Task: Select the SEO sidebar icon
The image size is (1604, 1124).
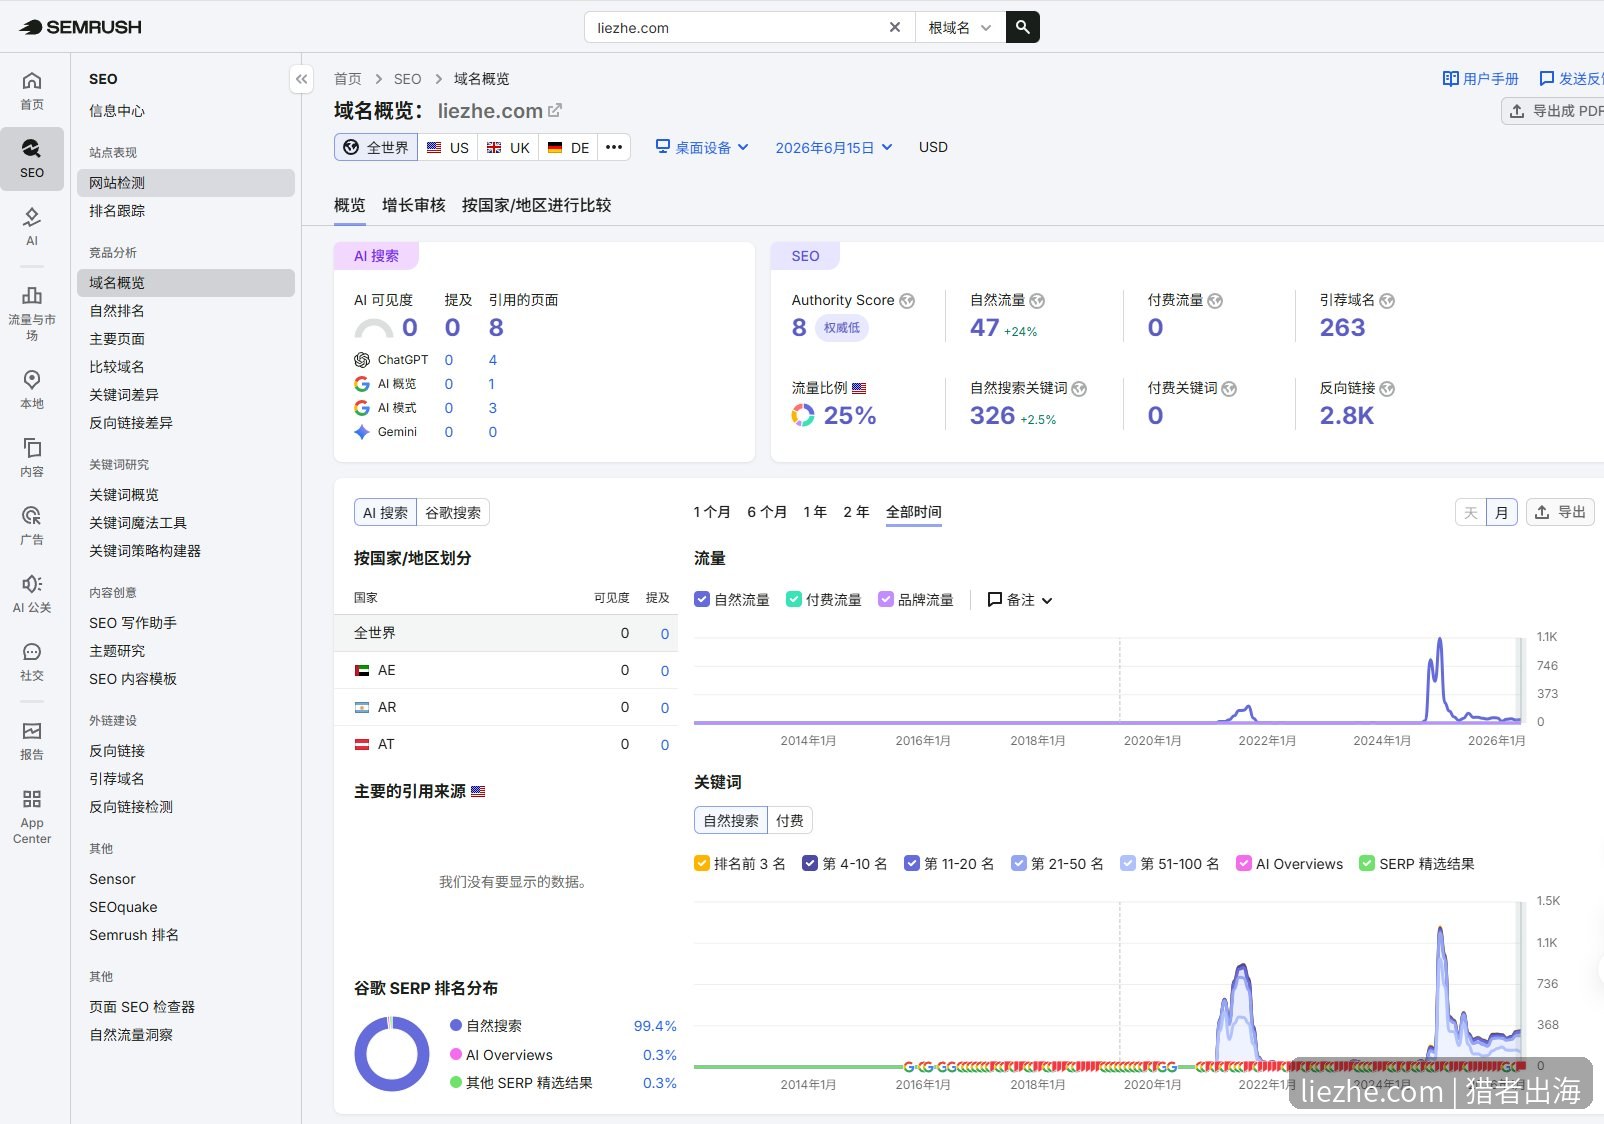Action: click(32, 158)
